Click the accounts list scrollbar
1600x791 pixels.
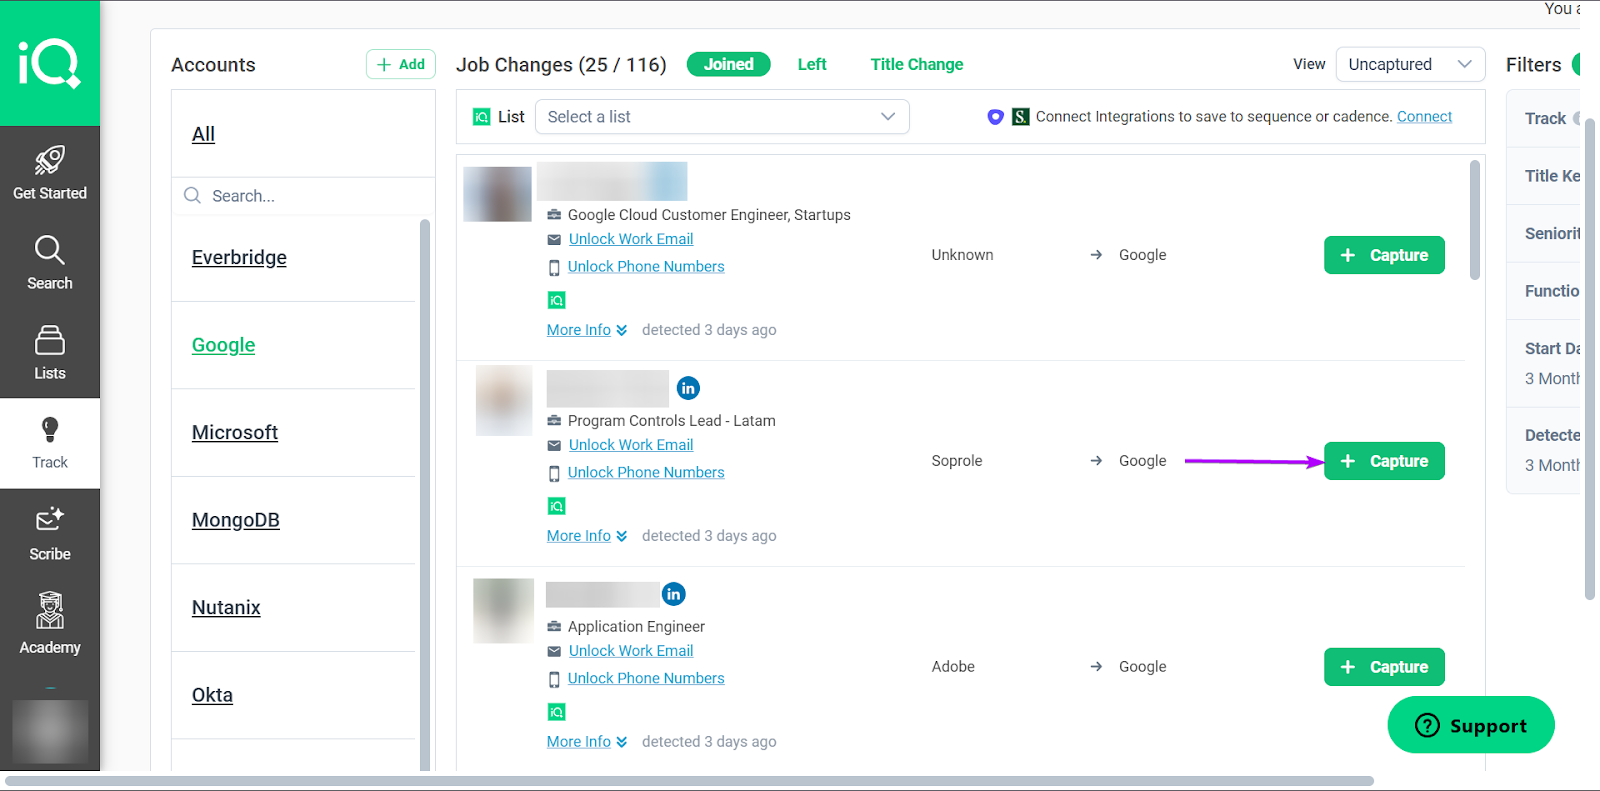(x=425, y=495)
